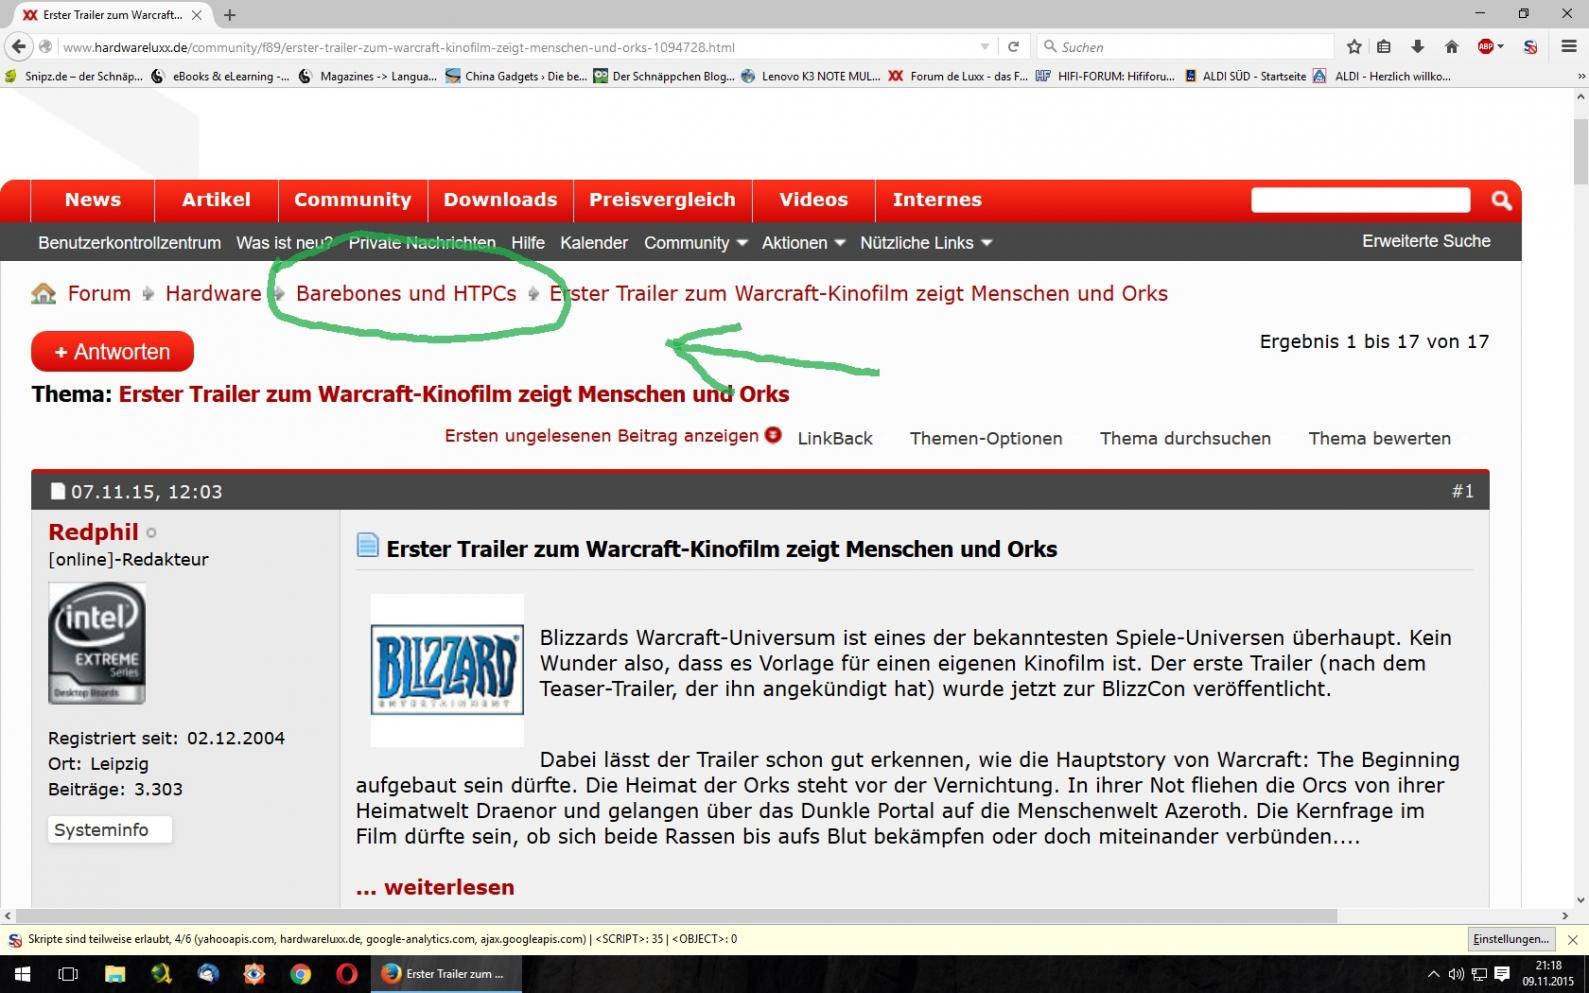Image resolution: width=1589 pixels, height=993 pixels.
Task: Click in the site search text field
Action: pos(1360,200)
